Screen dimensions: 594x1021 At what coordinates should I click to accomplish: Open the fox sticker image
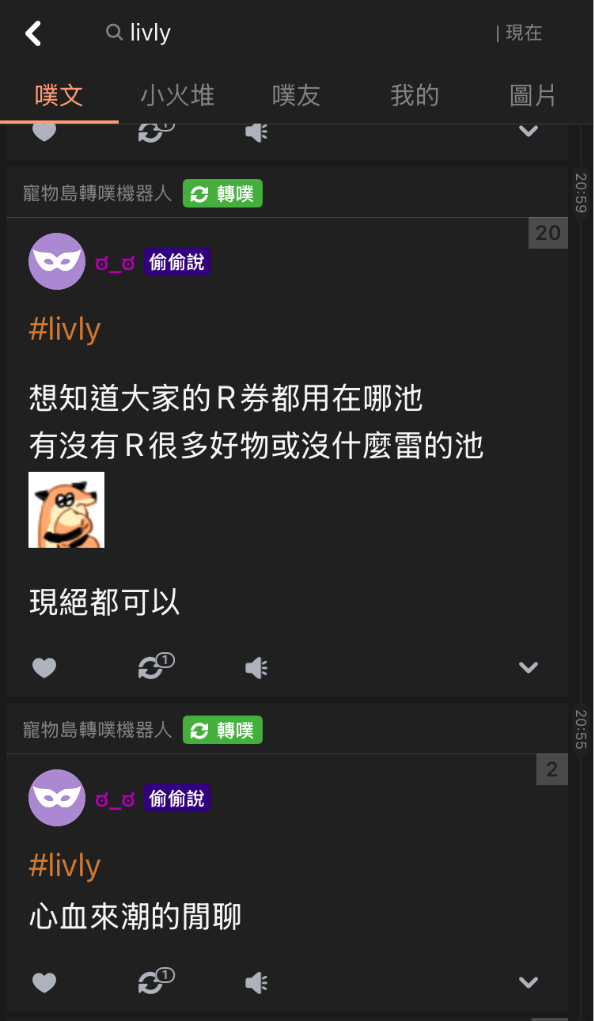coord(66,510)
